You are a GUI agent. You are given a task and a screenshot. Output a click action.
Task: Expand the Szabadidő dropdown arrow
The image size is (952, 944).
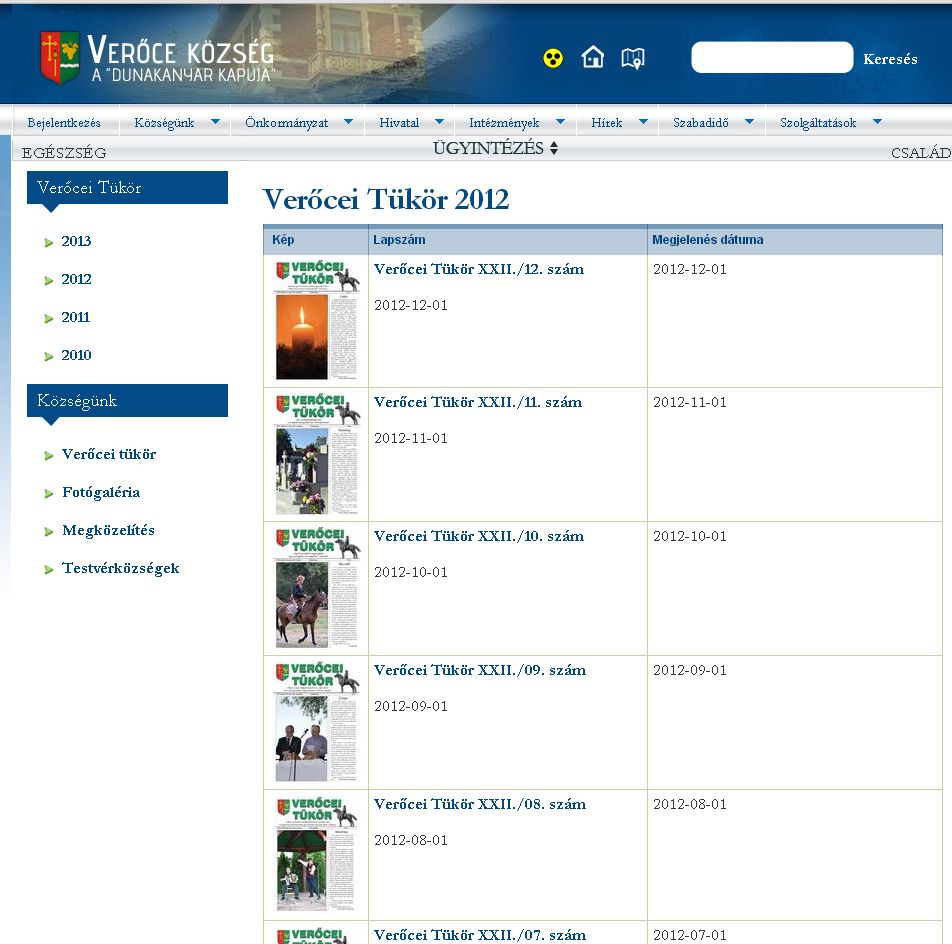pyautogui.click(x=750, y=121)
